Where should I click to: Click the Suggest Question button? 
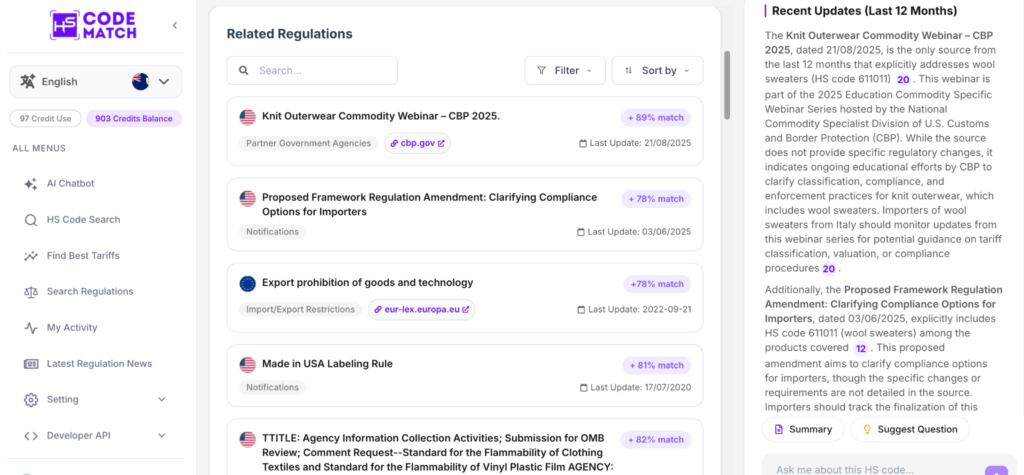click(910, 429)
